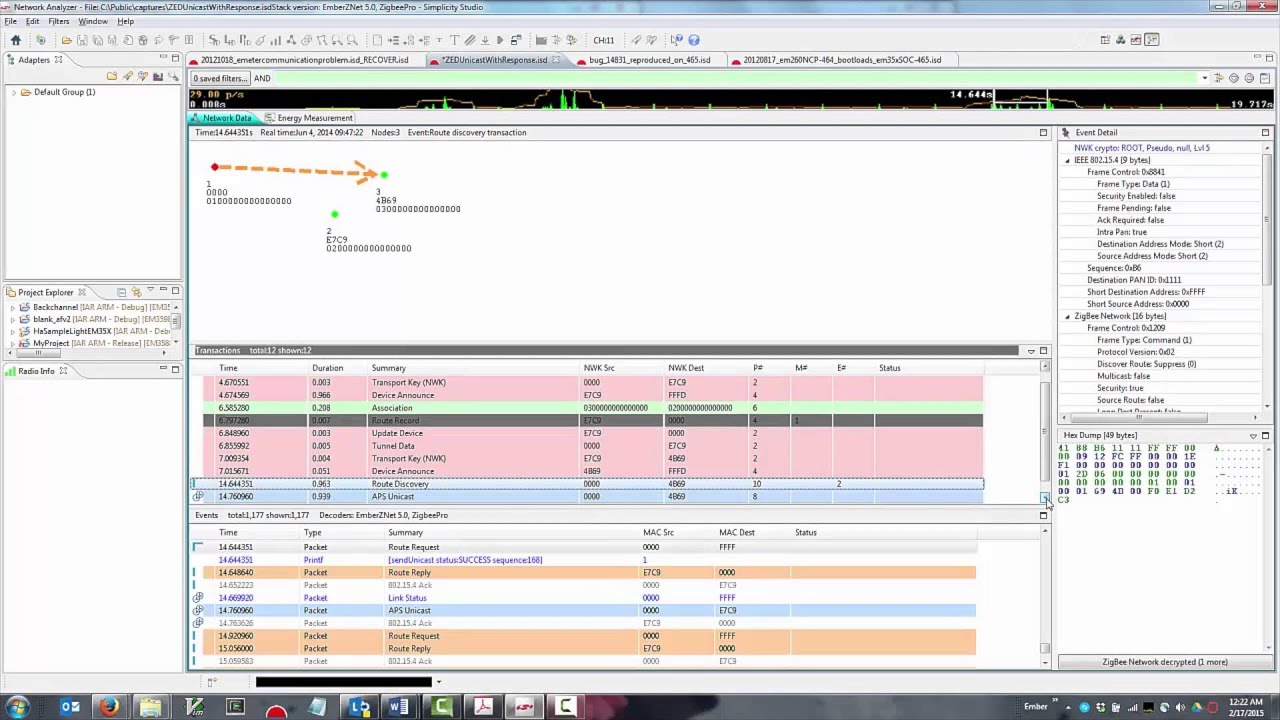Expand the MyProject project
The height and width of the screenshot is (720, 1280).
tap(12, 343)
